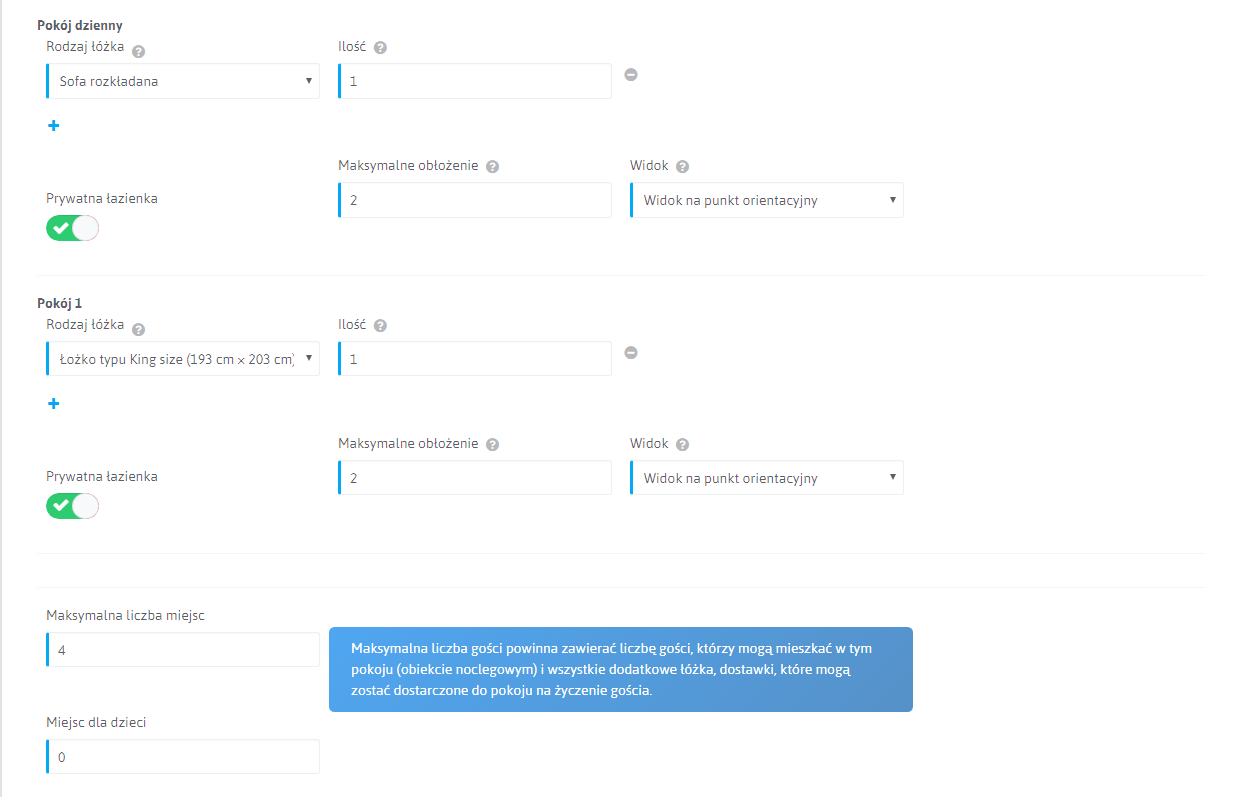
Task: Click help icon beside Rodzaj łóżka in Pokój 1
Action: (138, 330)
